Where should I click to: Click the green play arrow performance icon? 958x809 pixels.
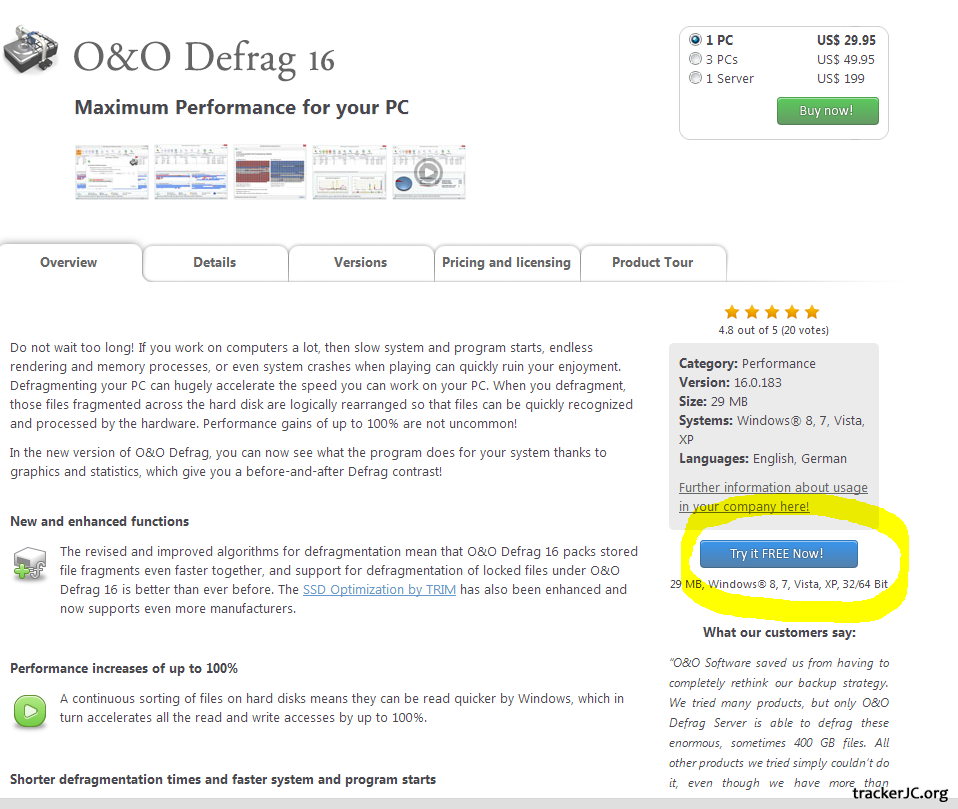click(30, 711)
